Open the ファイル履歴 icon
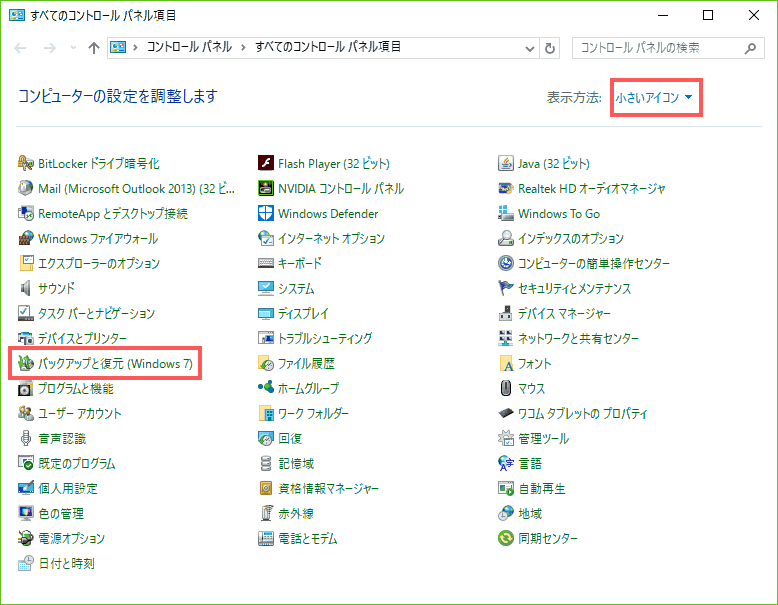The width and height of the screenshot is (778, 605). pos(266,363)
